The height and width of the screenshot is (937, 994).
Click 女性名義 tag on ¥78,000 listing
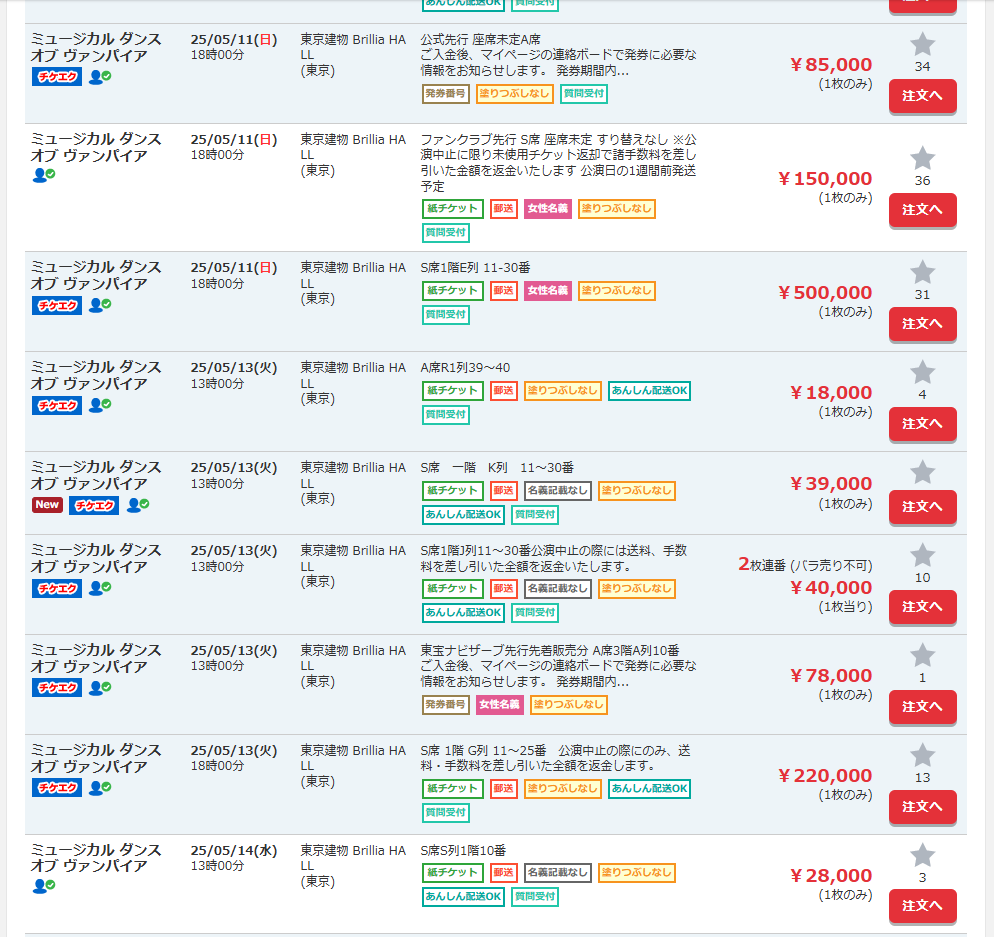[500, 704]
